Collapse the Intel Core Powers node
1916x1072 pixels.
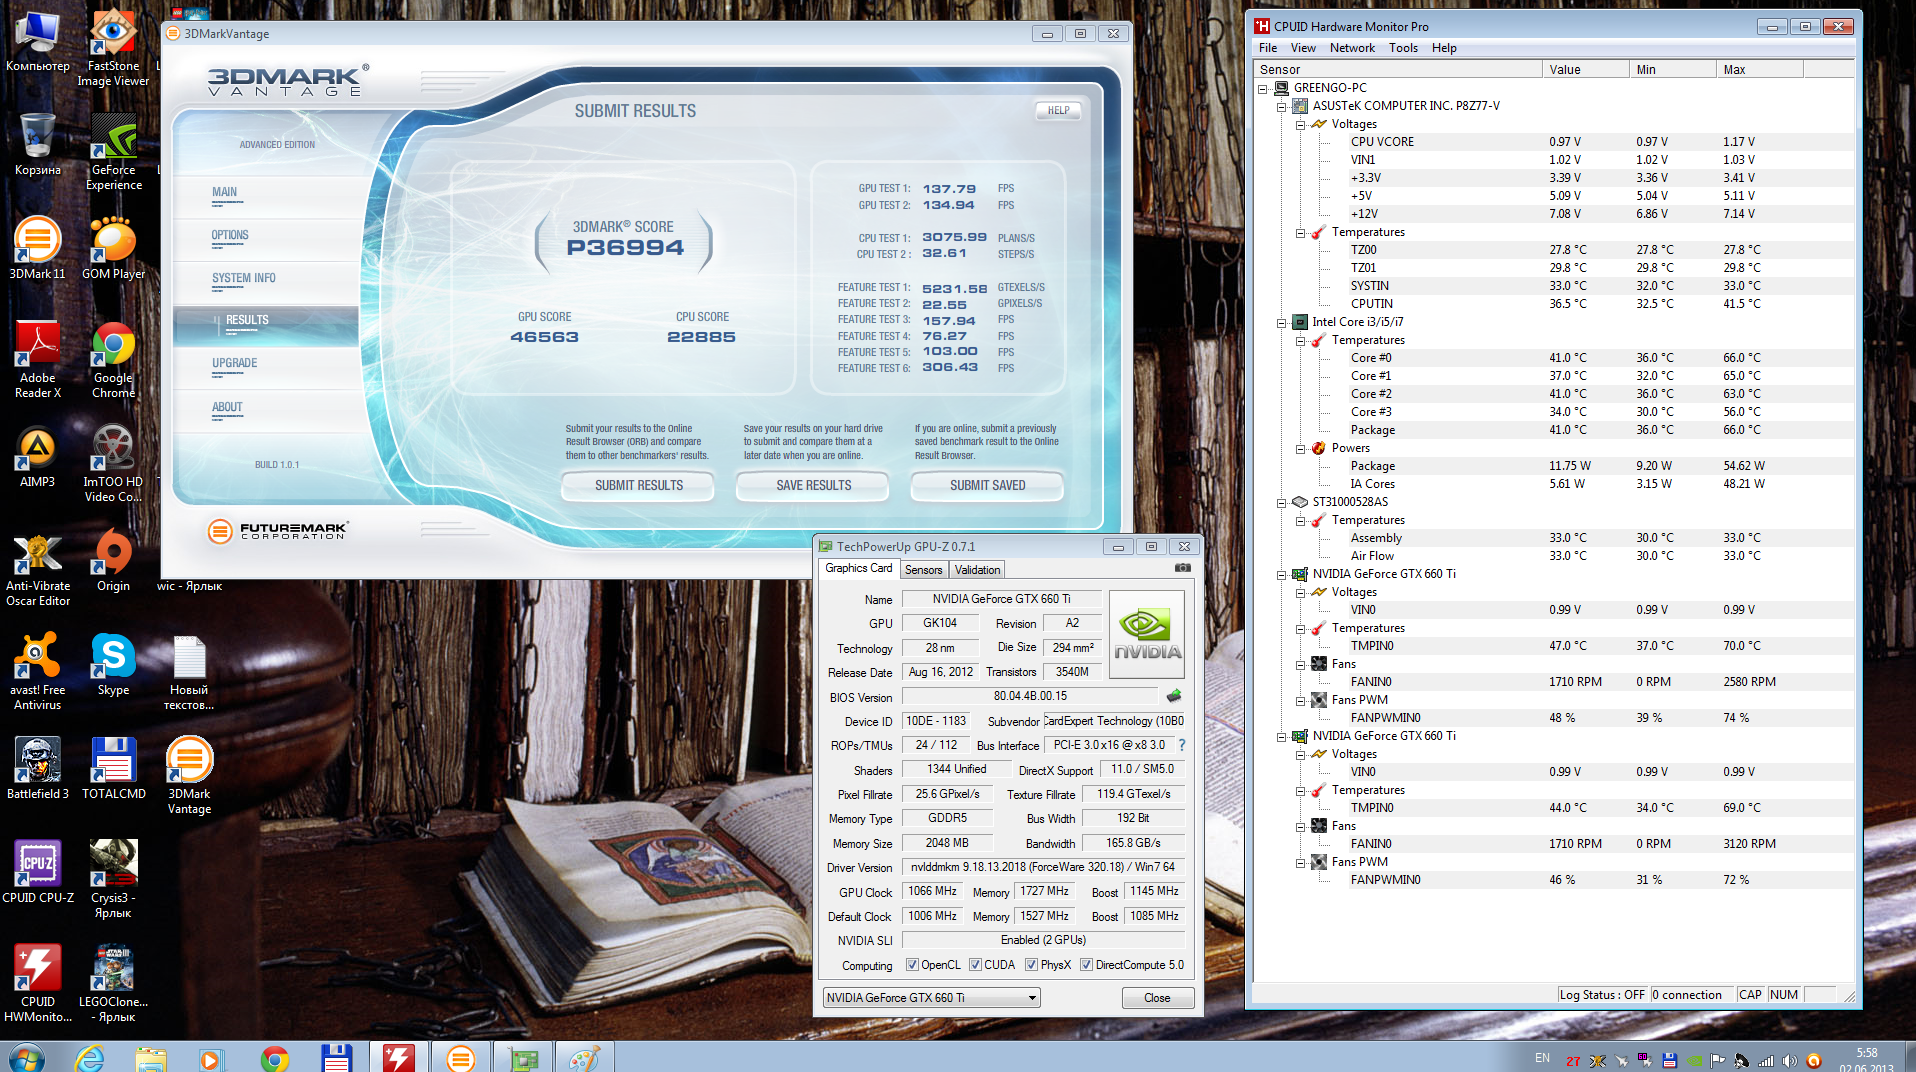[x=1300, y=448]
